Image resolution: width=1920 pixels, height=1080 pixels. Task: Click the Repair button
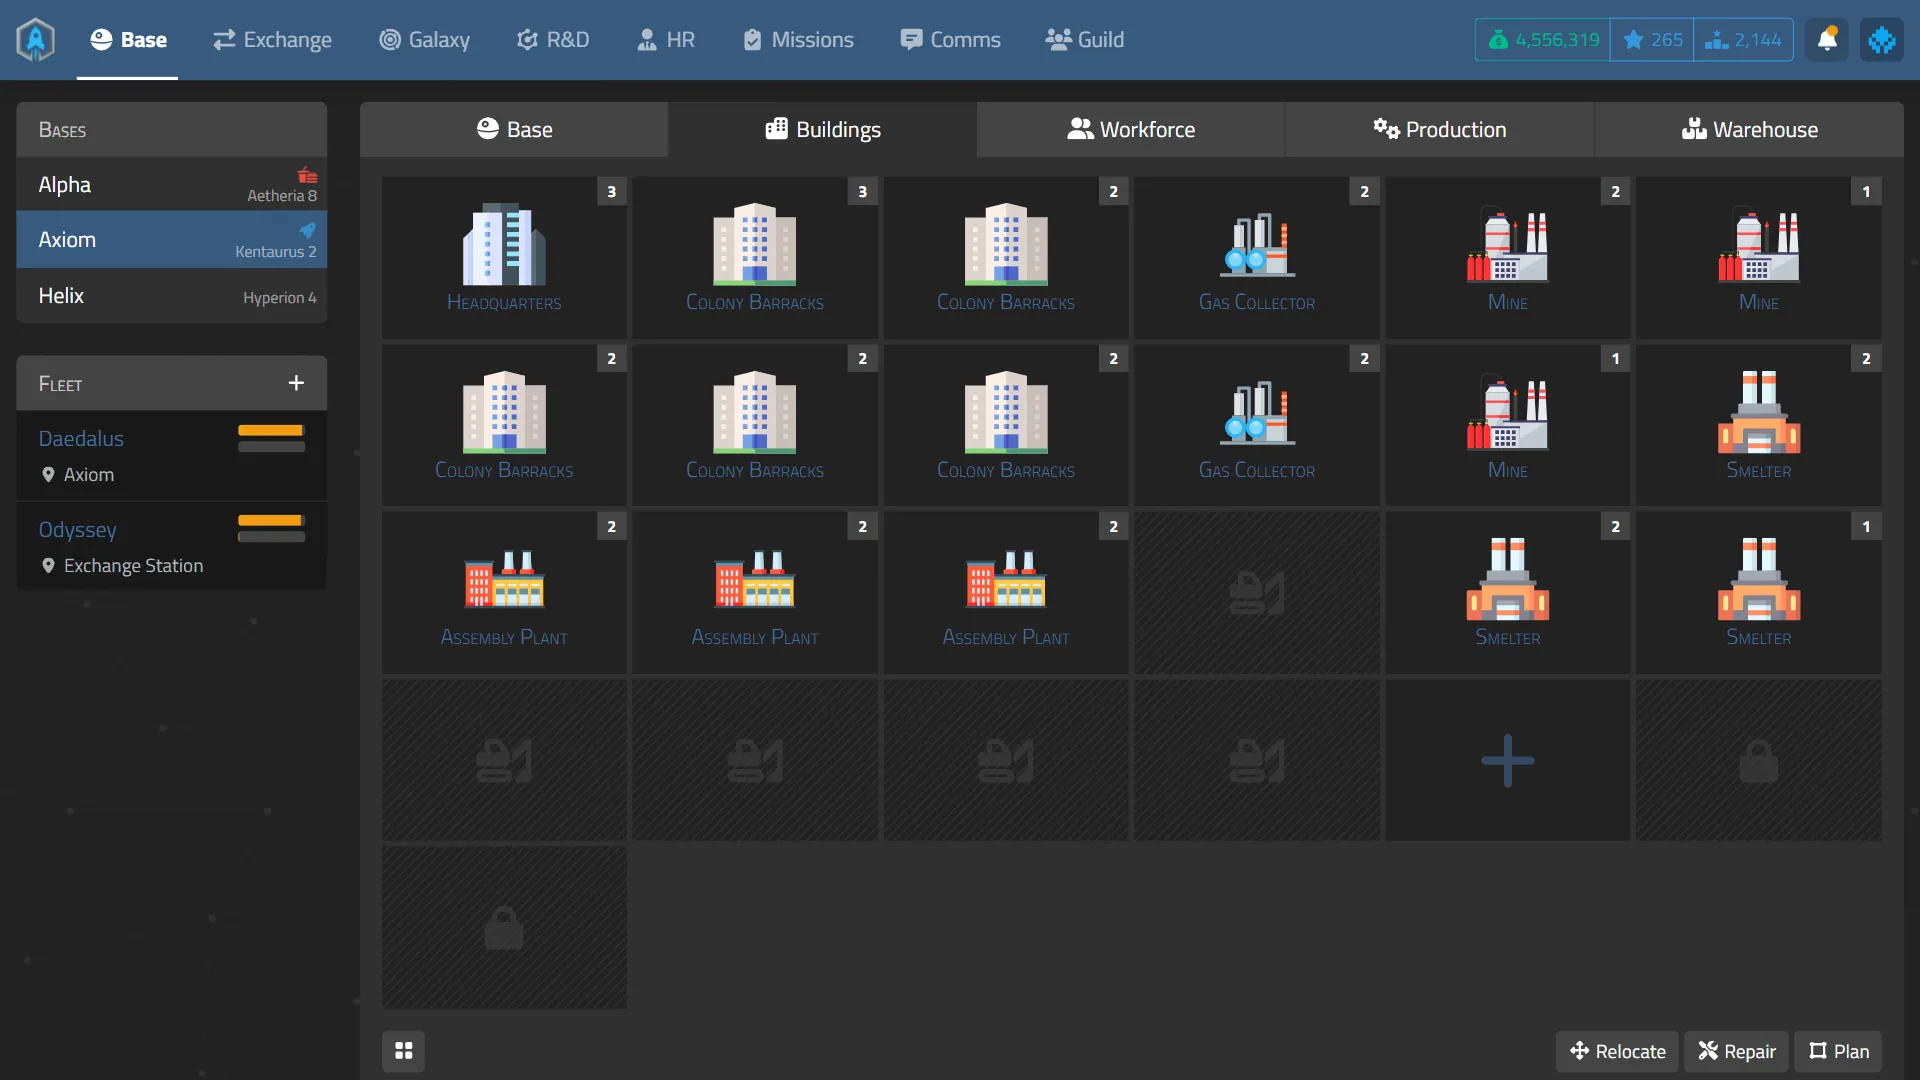1737,1051
